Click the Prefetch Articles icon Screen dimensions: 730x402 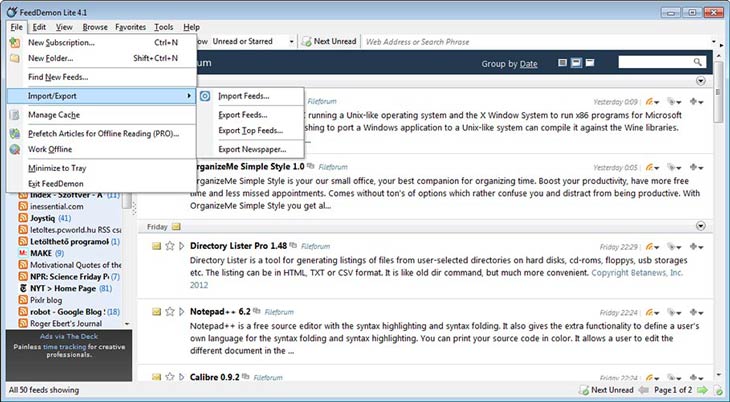15,134
